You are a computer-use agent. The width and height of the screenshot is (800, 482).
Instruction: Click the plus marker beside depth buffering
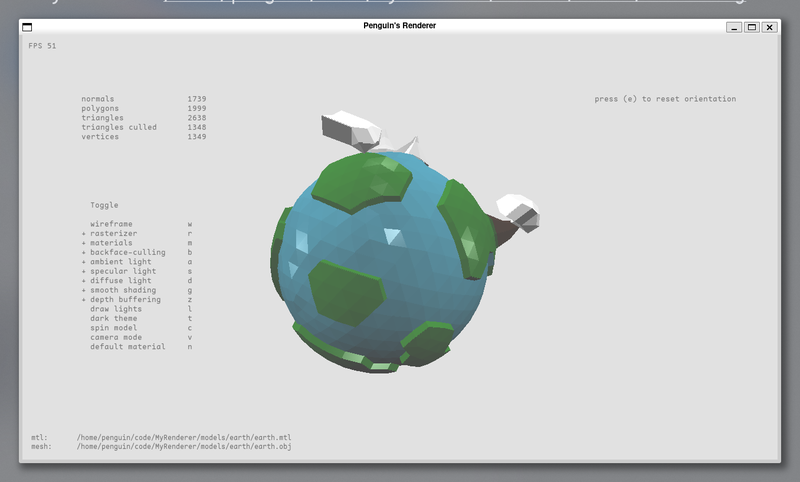(84, 299)
